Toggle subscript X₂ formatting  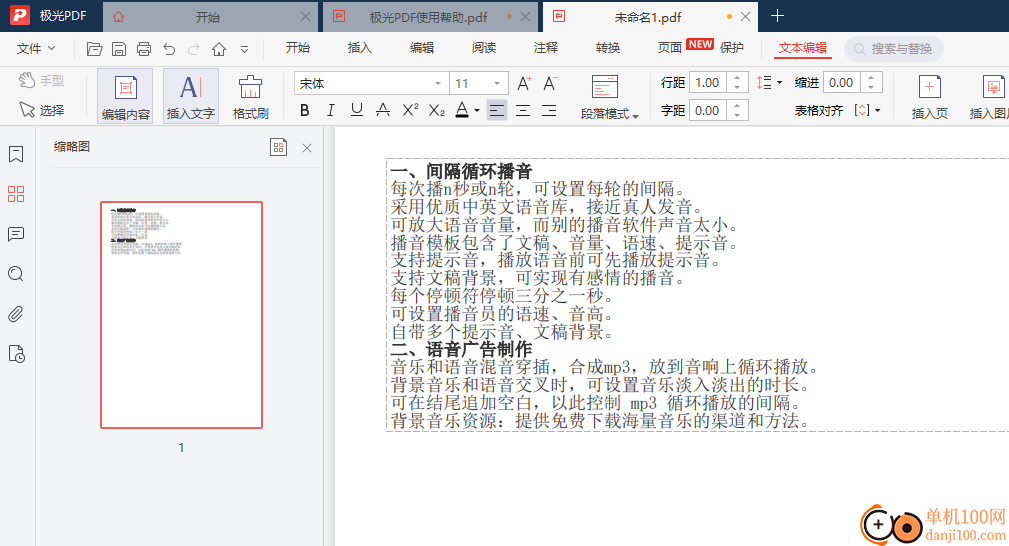436,111
